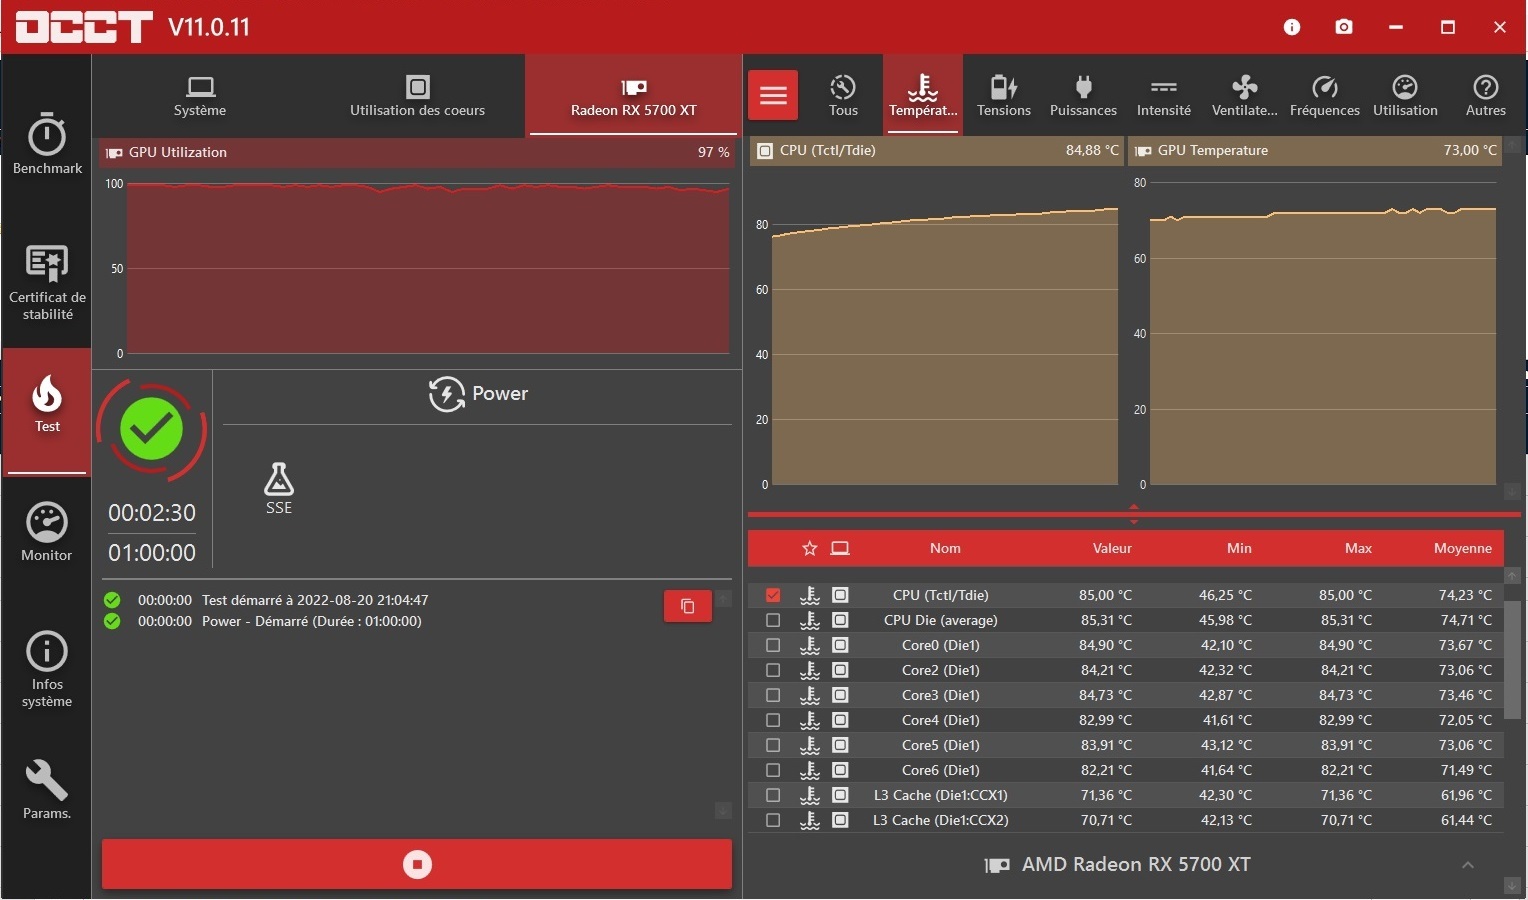Open Certificat de stabilité section
The height and width of the screenshot is (900, 1528).
click(47, 284)
